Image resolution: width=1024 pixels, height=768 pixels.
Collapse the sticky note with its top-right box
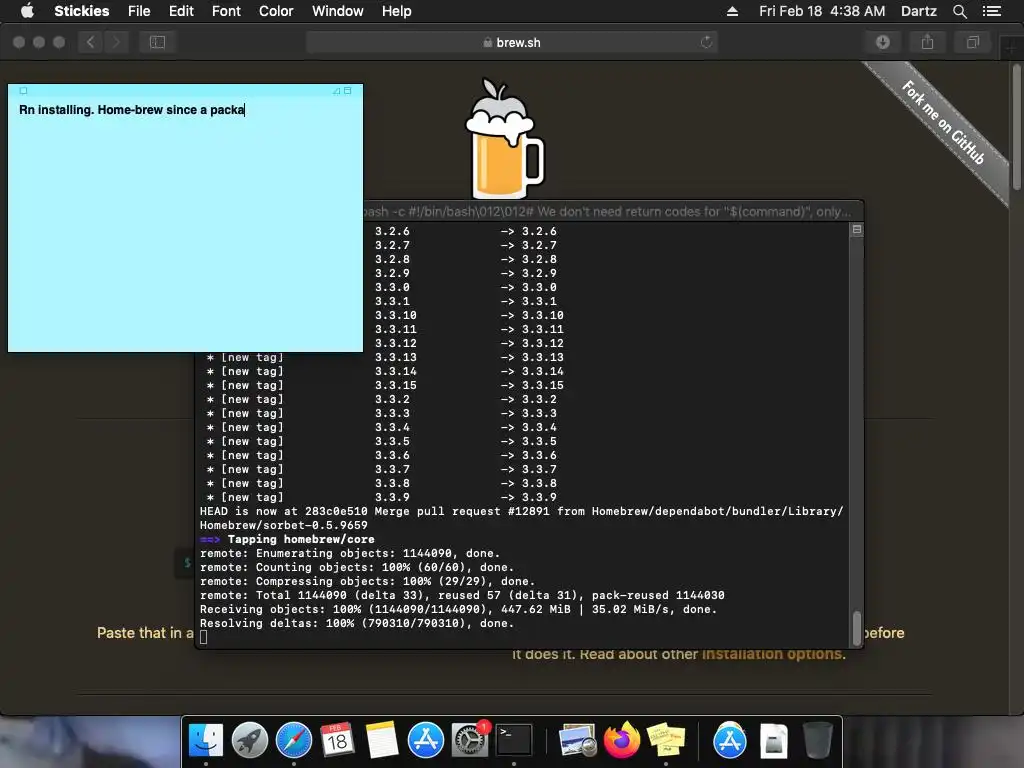[347, 91]
